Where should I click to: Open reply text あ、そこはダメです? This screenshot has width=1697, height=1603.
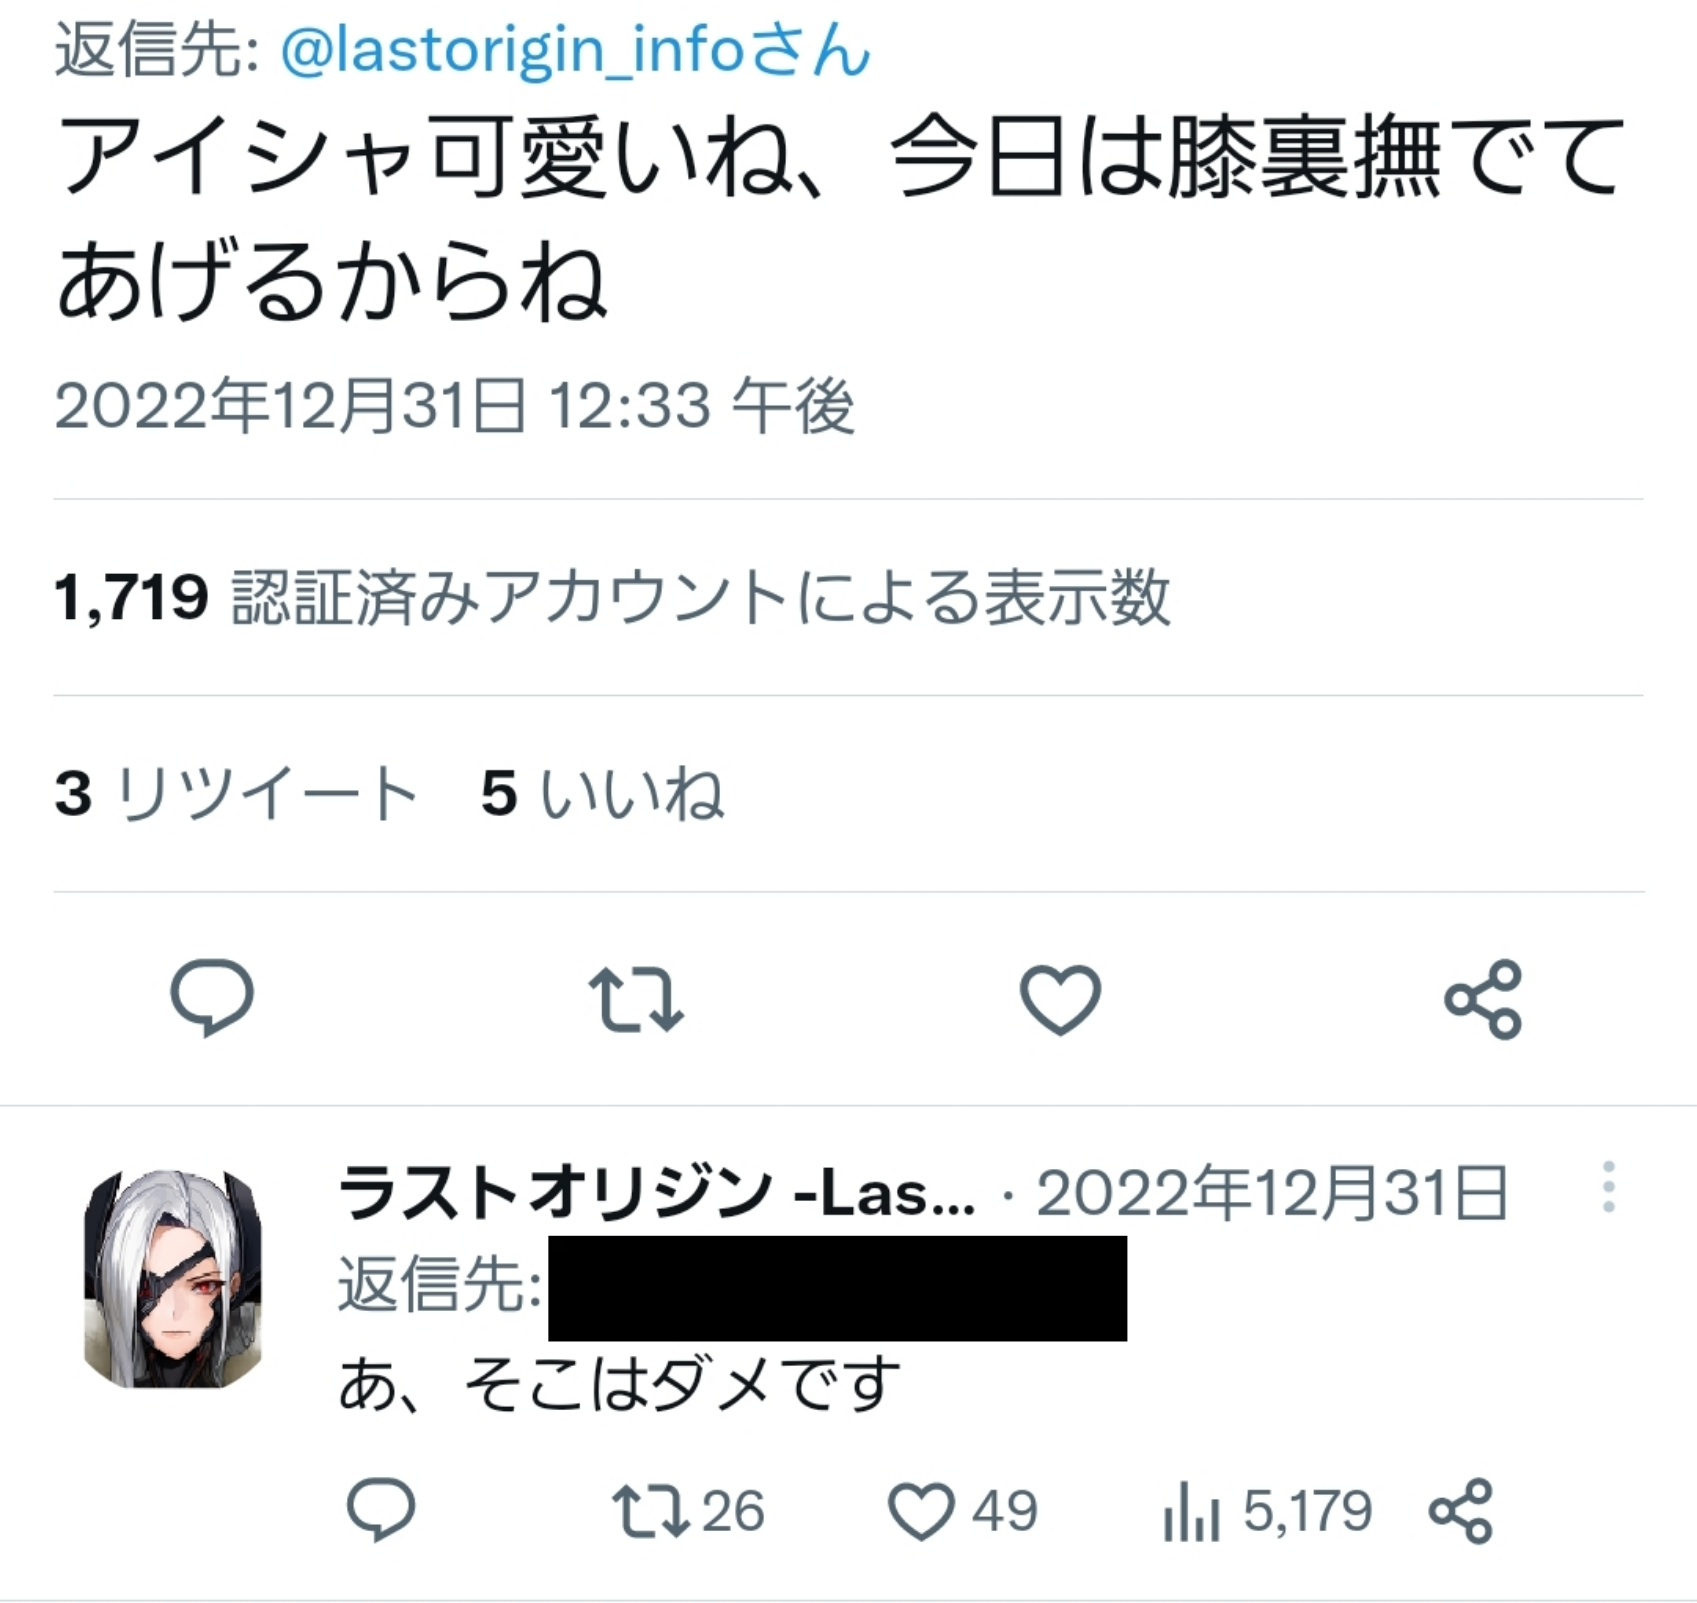coord(619,1383)
